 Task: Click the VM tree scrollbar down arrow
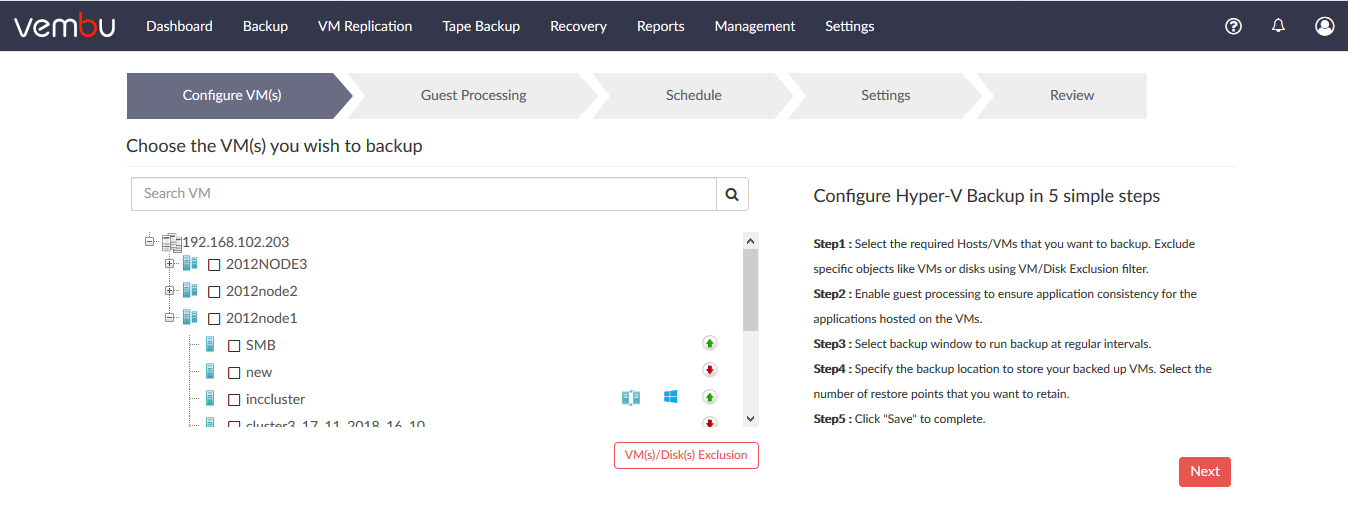(x=751, y=419)
